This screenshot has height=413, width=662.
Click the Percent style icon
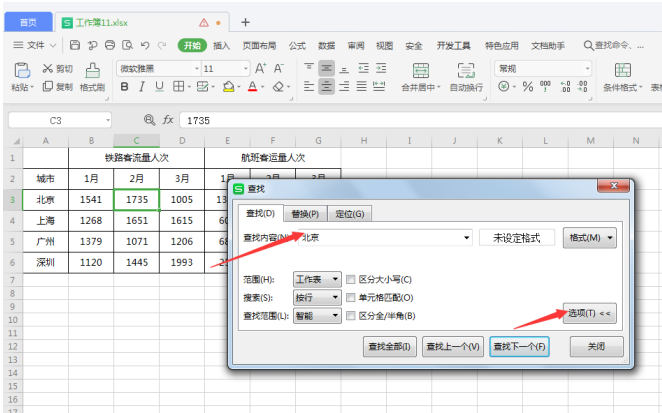[528, 87]
